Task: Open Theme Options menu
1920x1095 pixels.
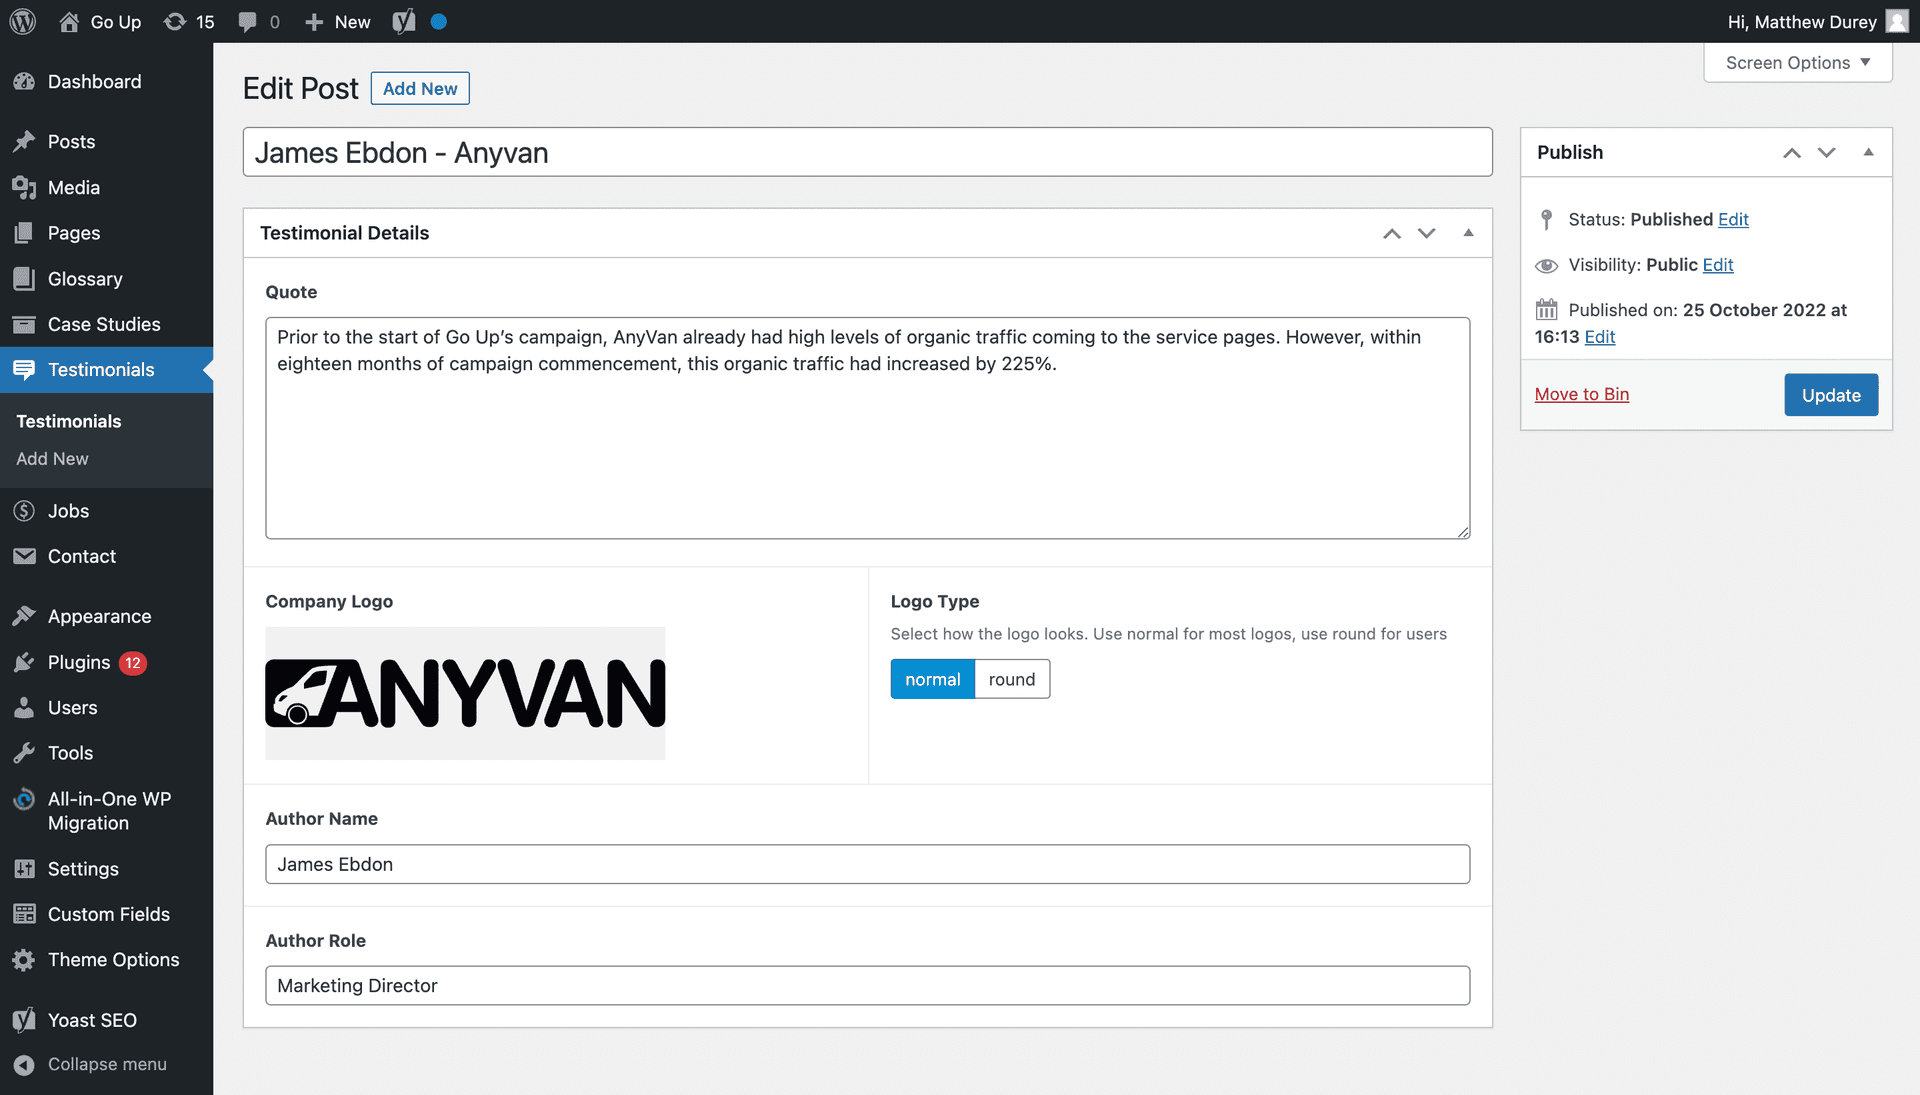Action: pos(106,960)
